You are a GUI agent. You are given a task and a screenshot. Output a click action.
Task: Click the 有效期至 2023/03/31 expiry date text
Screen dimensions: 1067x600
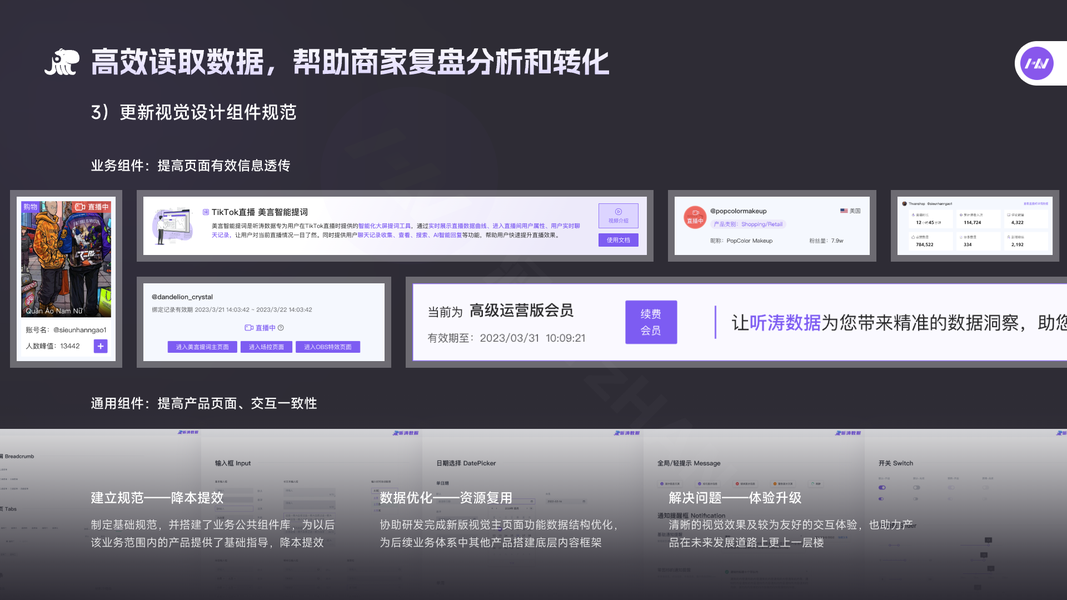coord(506,338)
